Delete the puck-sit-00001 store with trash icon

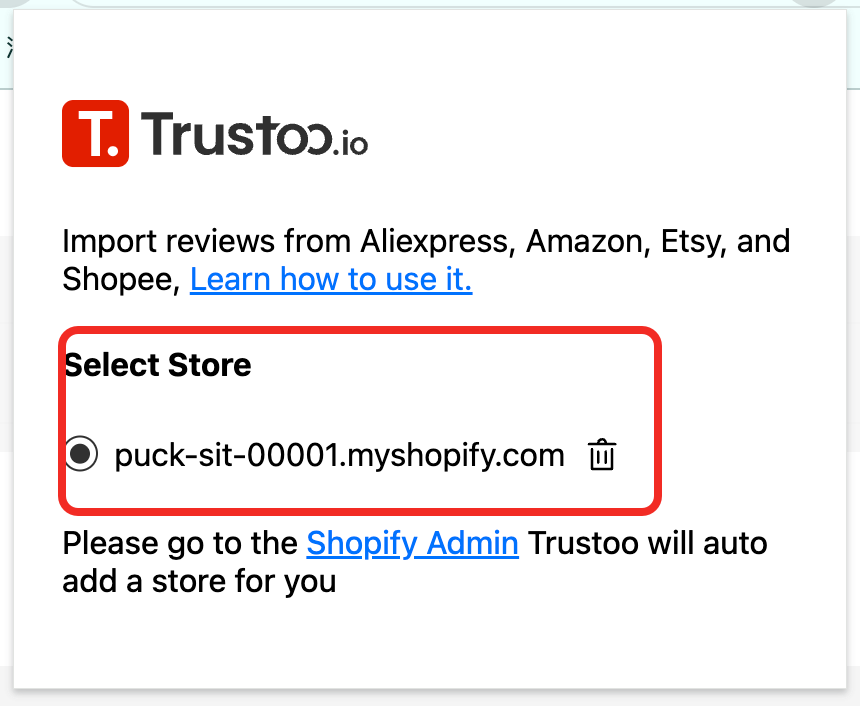pos(602,454)
